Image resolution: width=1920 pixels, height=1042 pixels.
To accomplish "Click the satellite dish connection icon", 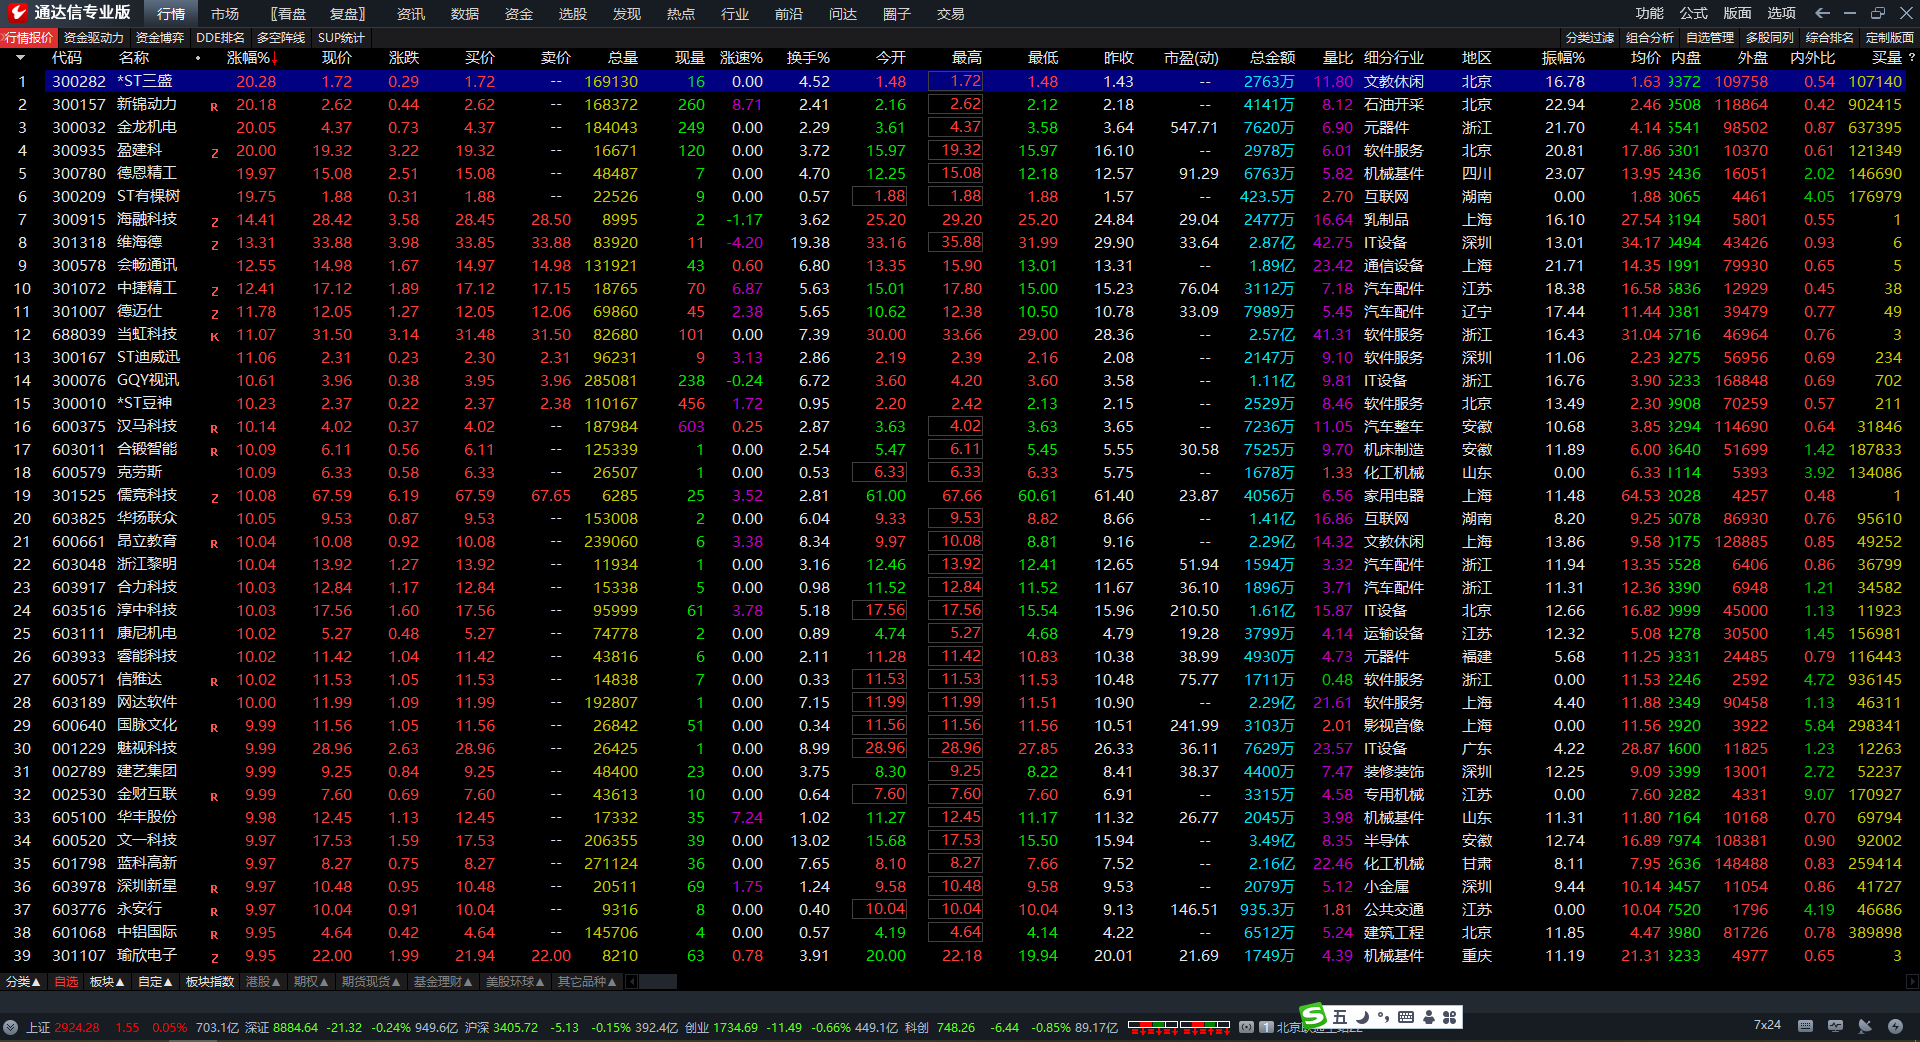I will tap(1865, 1026).
